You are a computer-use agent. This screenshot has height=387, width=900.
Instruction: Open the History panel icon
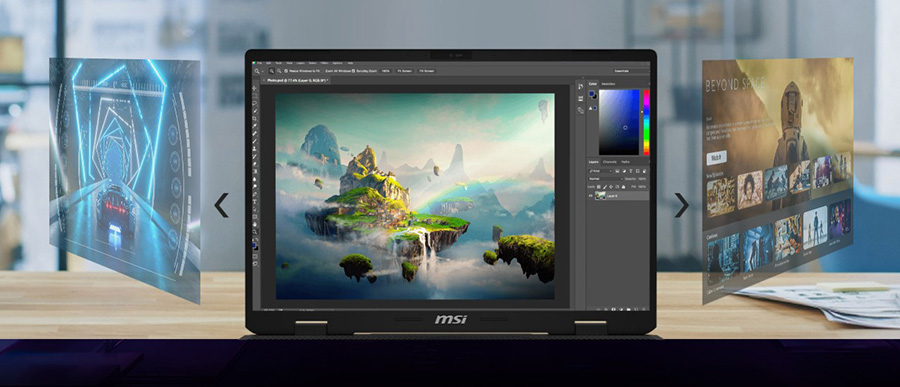coord(580,86)
